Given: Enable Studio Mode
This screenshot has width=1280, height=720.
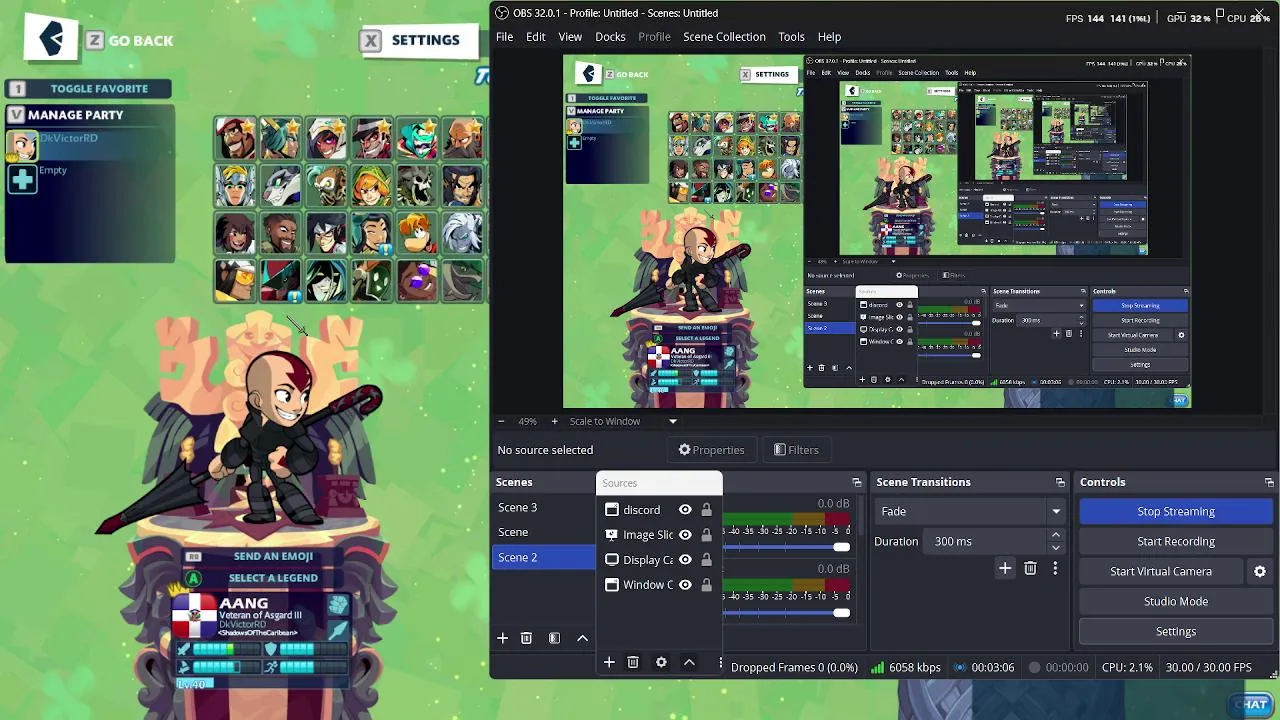Looking at the screenshot, I should [x=1176, y=601].
